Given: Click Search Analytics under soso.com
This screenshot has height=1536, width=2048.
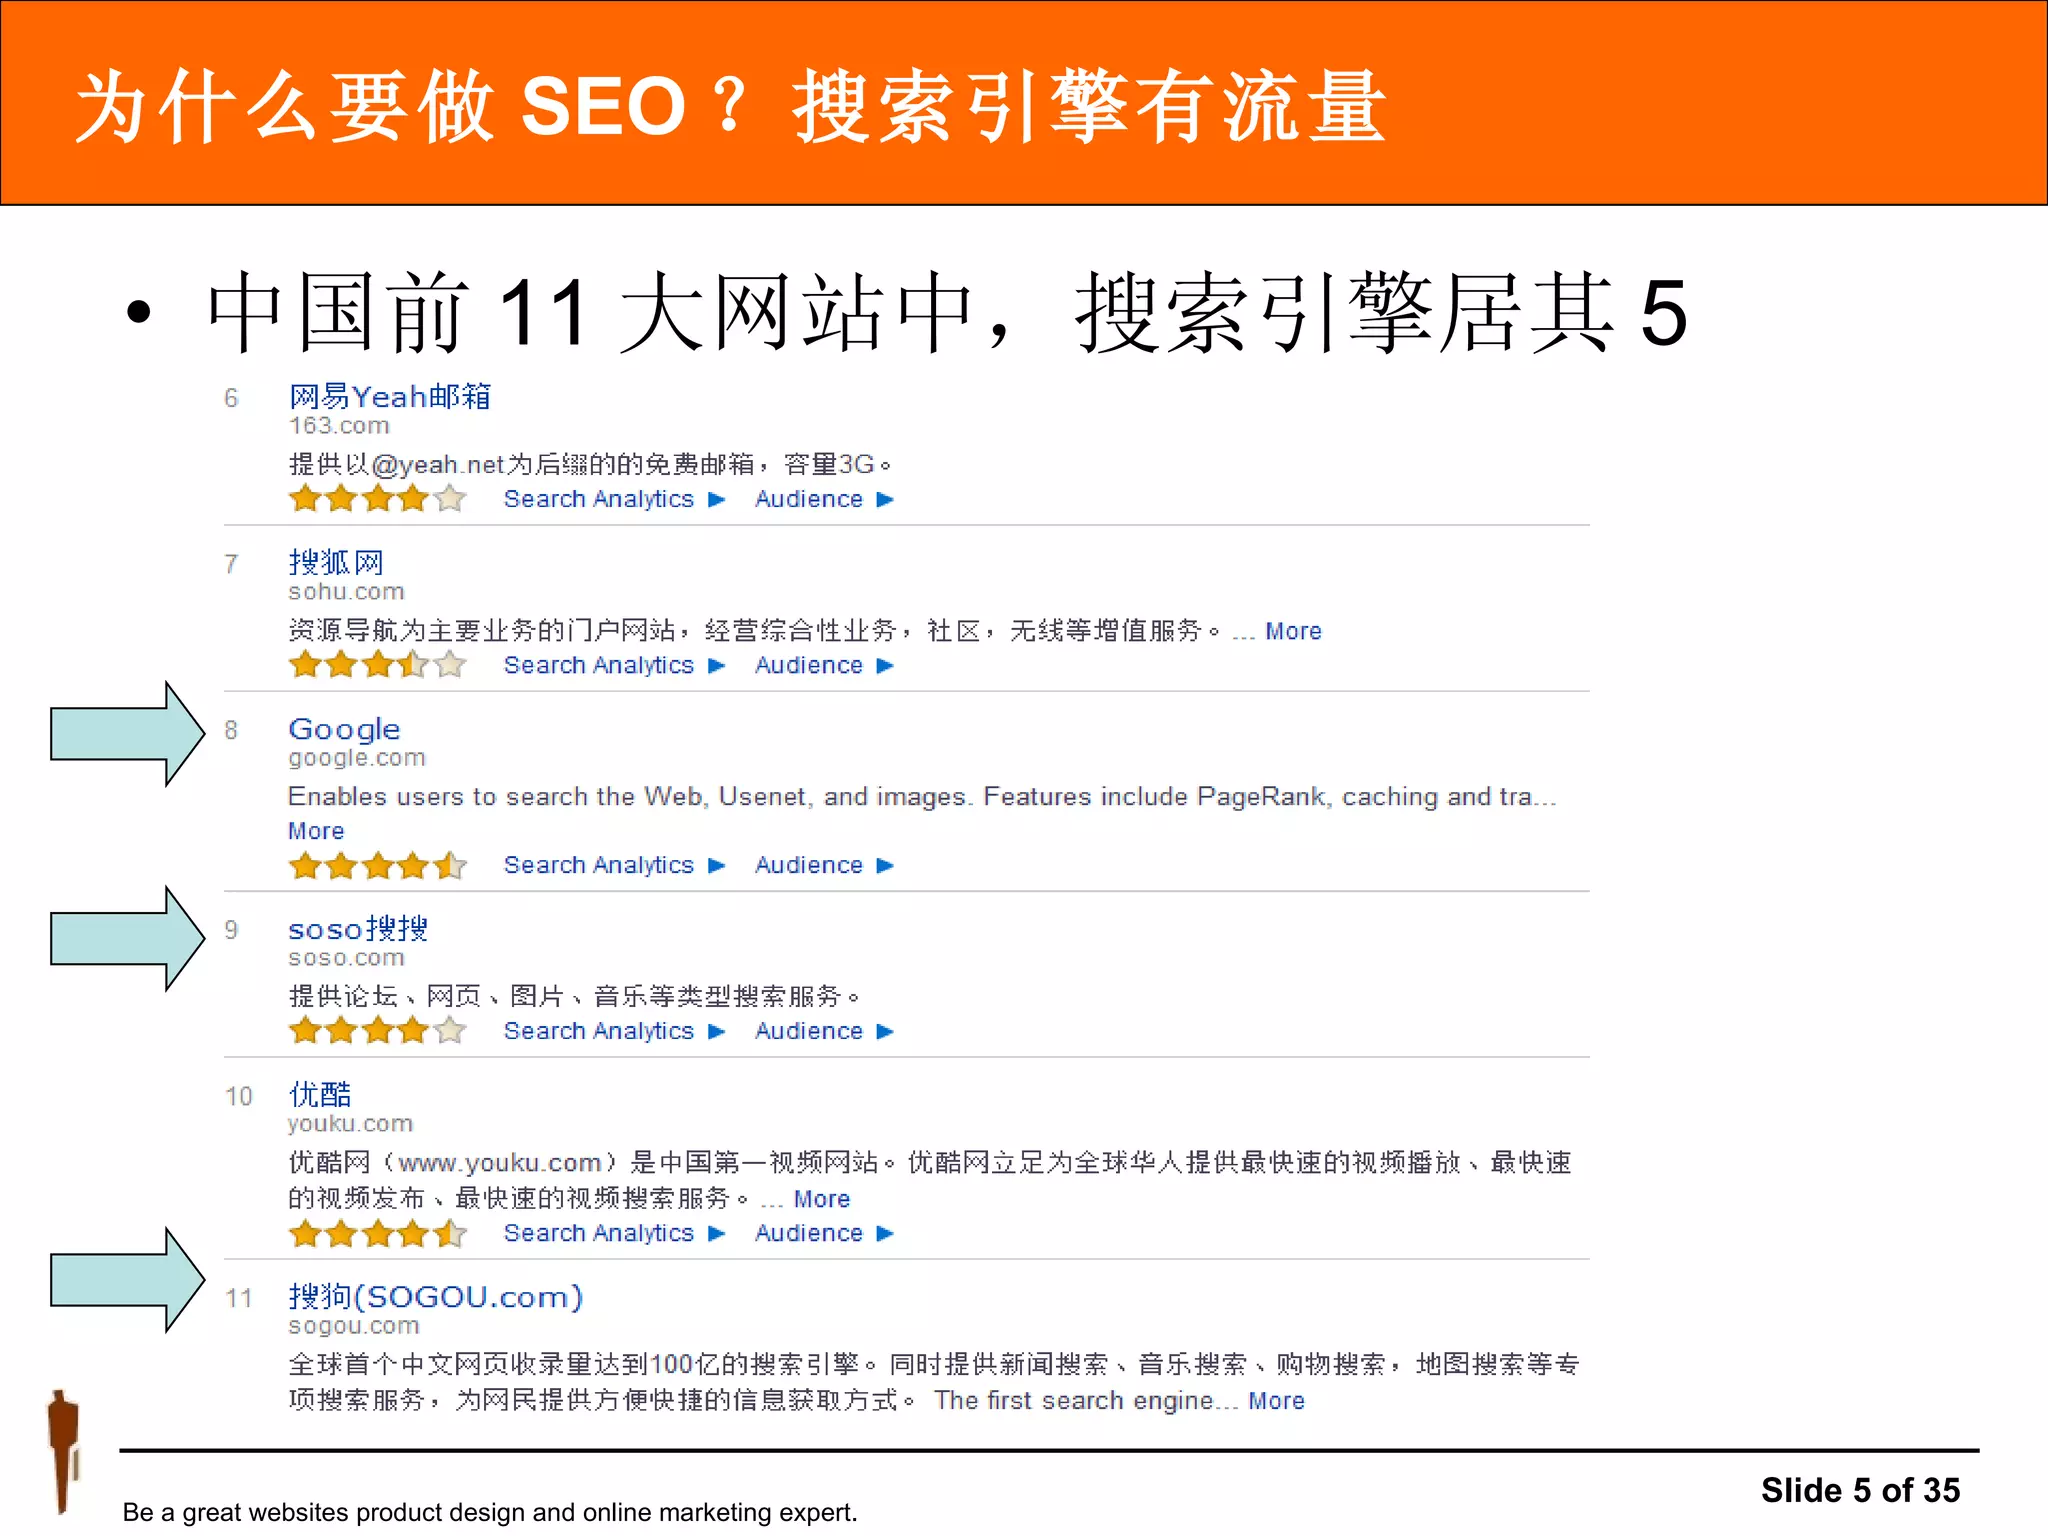Looking at the screenshot, I should 598,1031.
